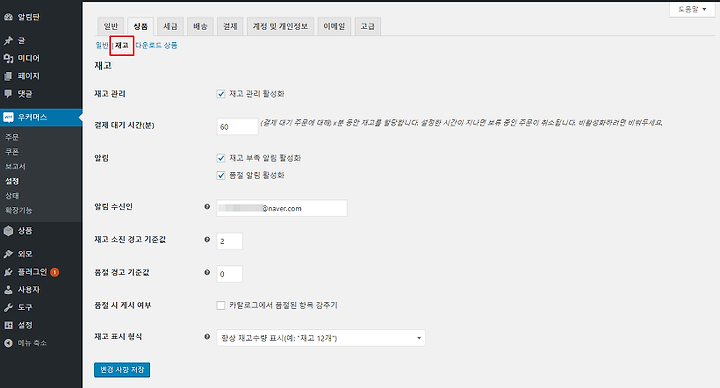Open 보고서 under WooCommerce menu
Viewport: 720px width, 388px height.
click(15, 166)
